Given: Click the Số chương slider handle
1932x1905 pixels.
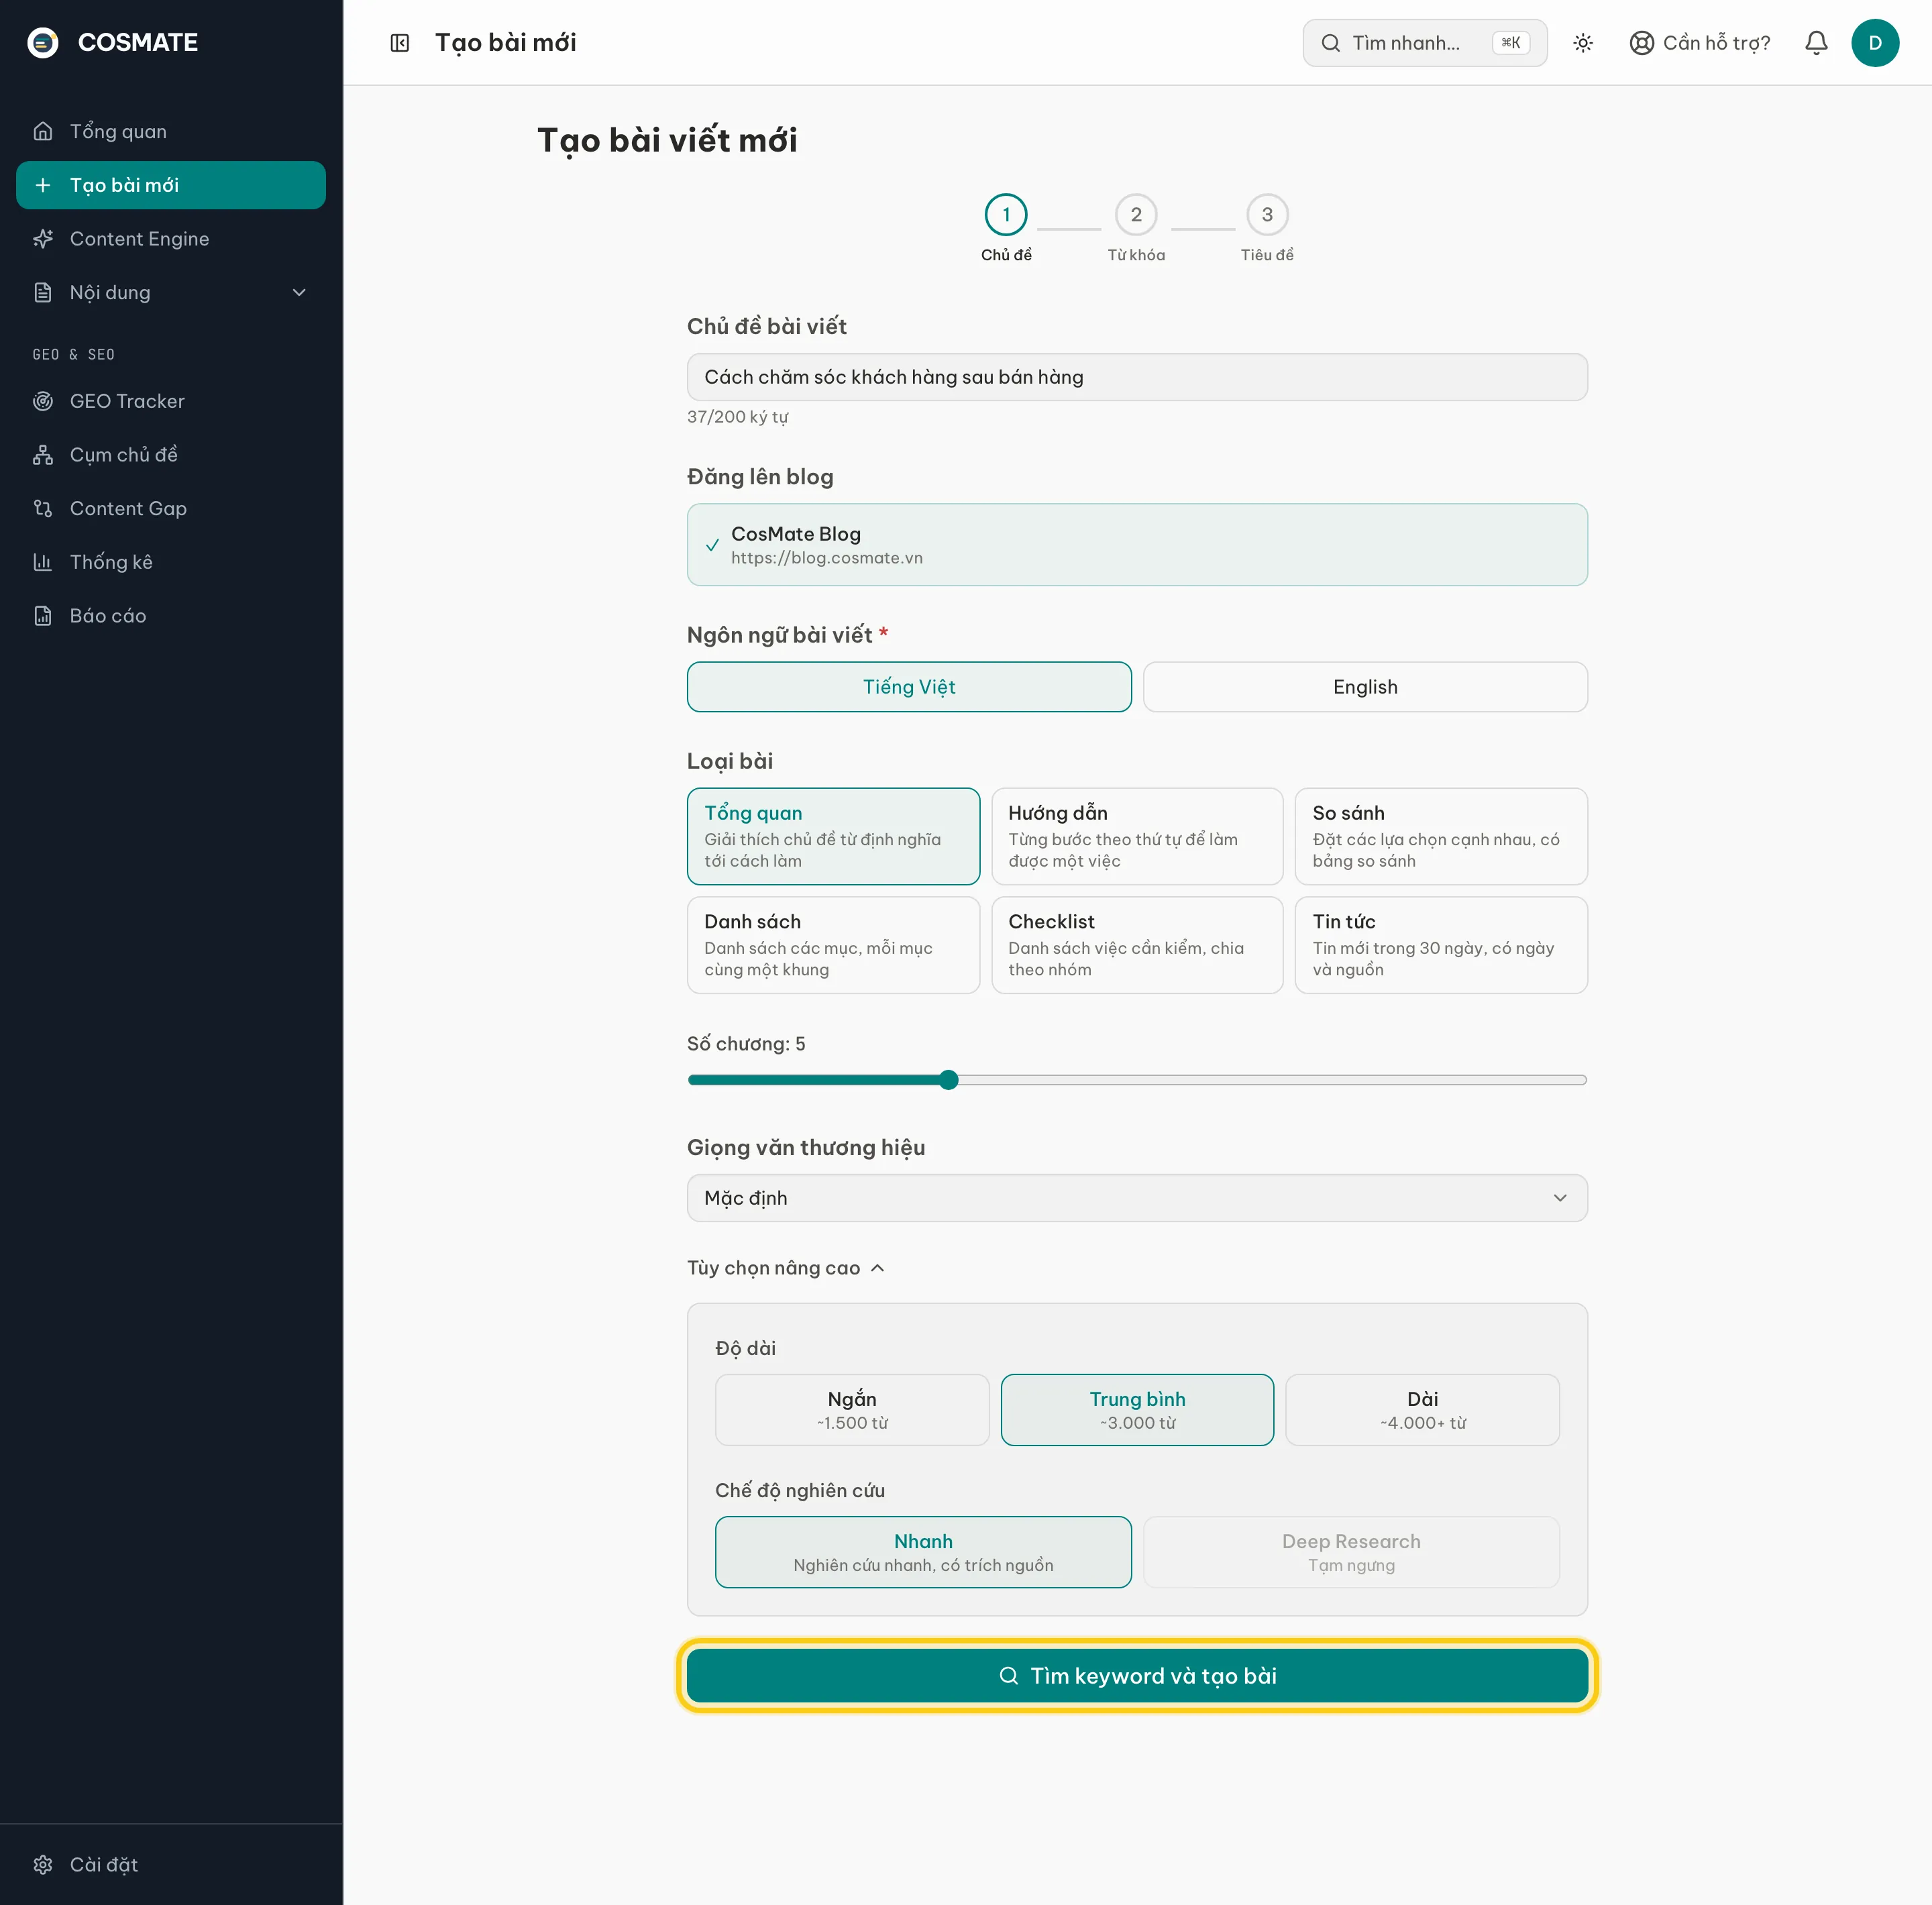Looking at the screenshot, I should coord(948,1079).
